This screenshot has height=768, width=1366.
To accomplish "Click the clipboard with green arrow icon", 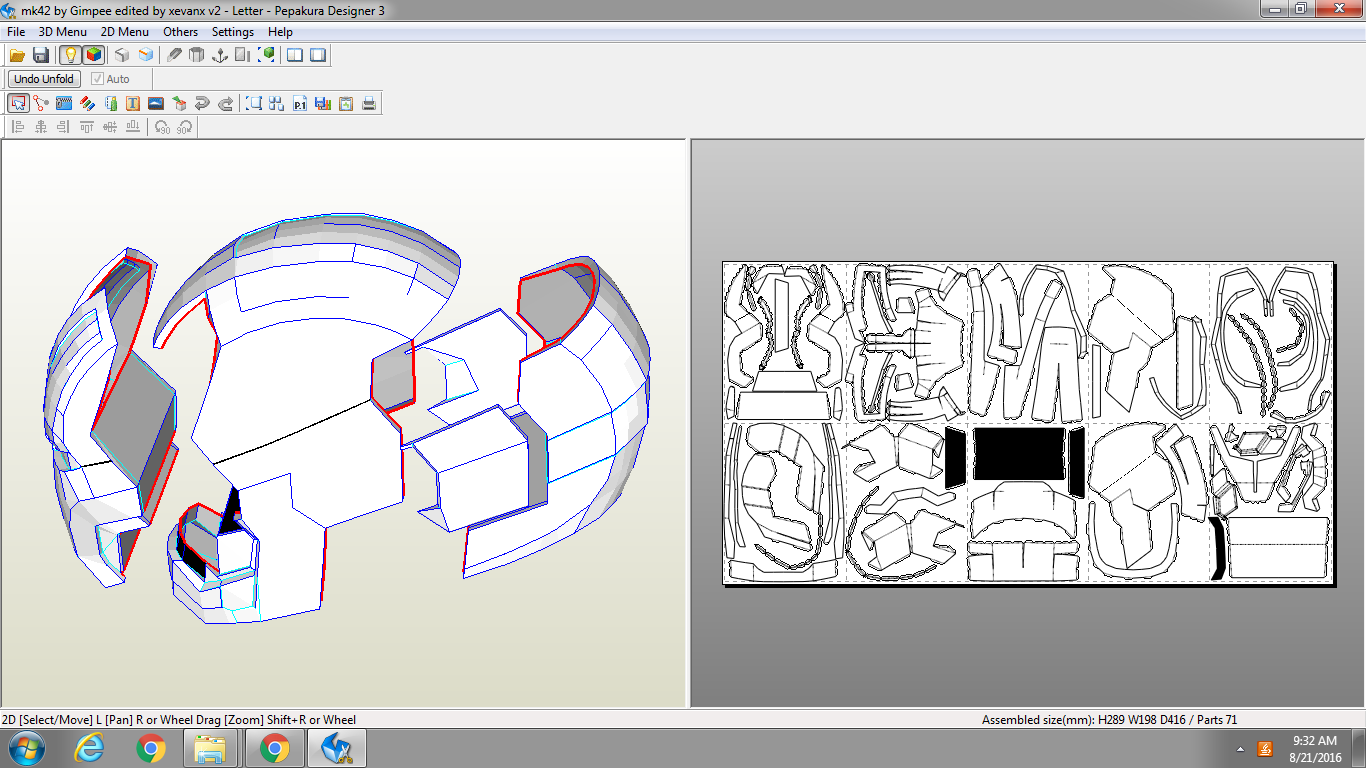I will point(346,103).
